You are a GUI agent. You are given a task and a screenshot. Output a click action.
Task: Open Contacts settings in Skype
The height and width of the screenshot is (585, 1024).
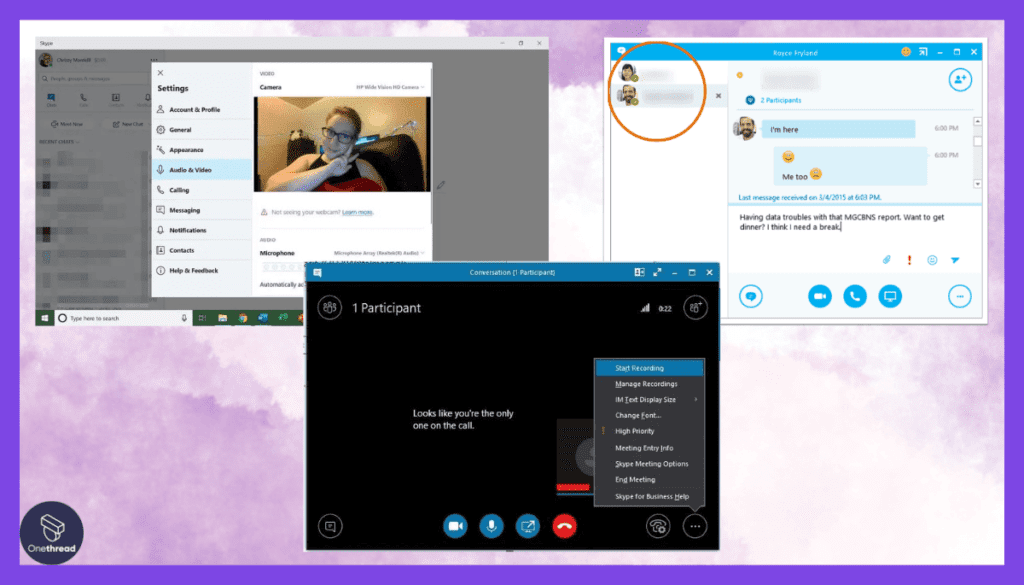(x=202, y=250)
